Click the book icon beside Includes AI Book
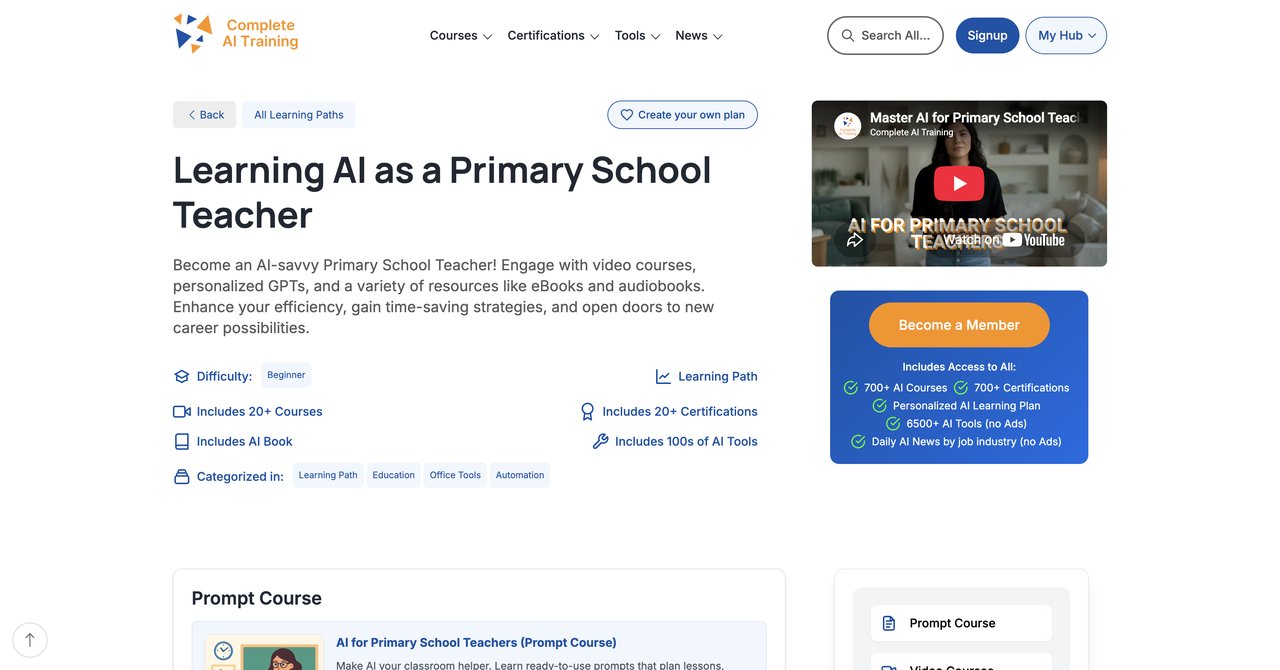The height and width of the screenshot is (670, 1280). (x=181, y=442)
